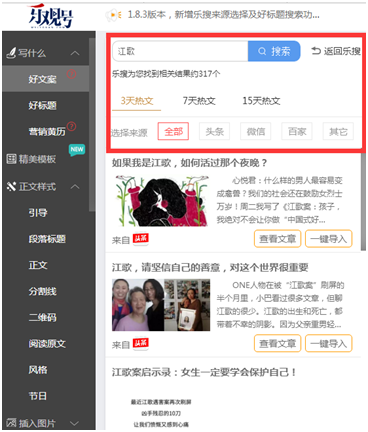Screen dimensions: 368x432
Task: Click the 乐搜为您找到相关结果约317个 text
Action: (166, 74)
